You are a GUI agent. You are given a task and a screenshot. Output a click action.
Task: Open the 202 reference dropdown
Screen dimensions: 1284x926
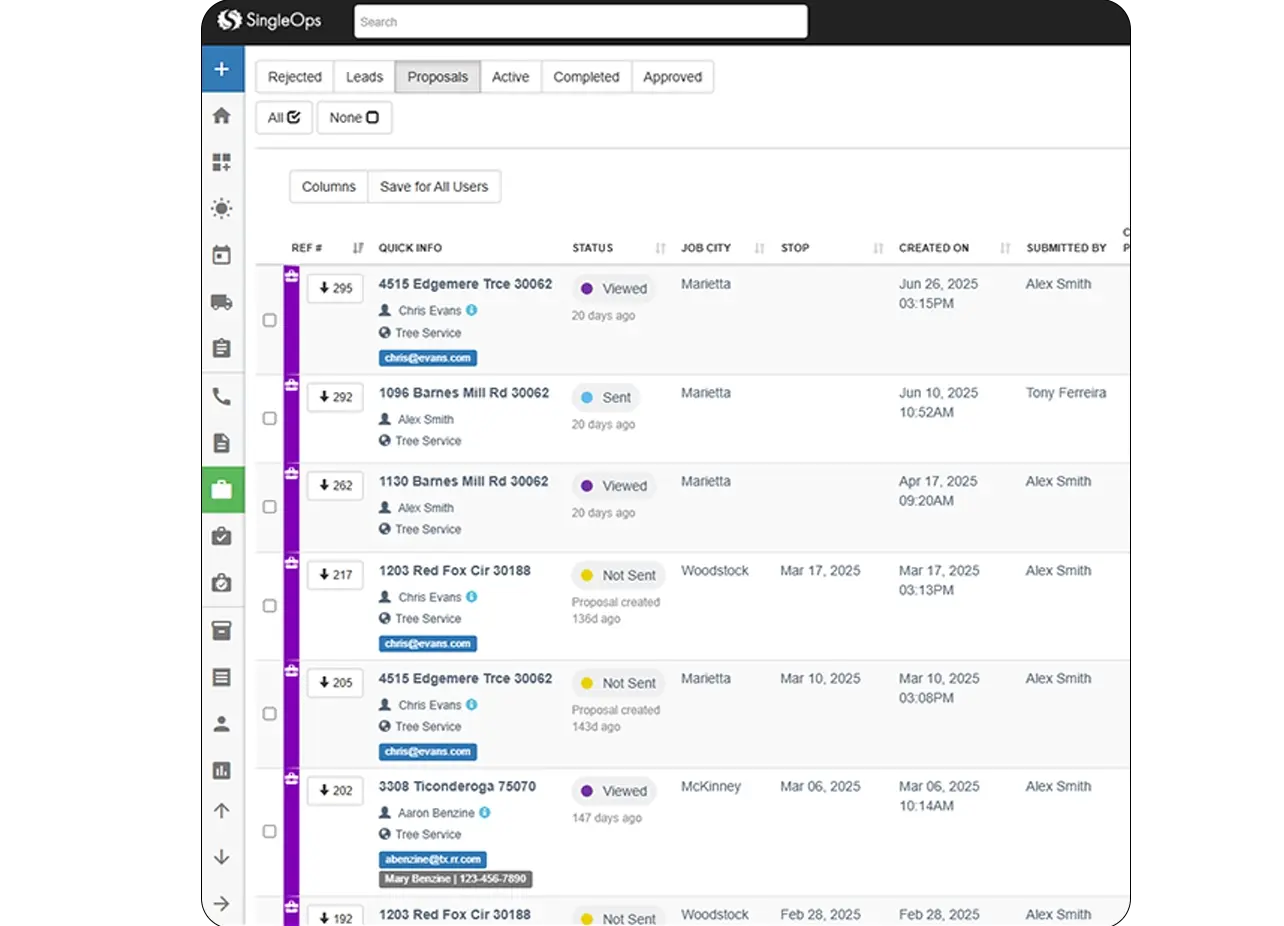[335, 791]
